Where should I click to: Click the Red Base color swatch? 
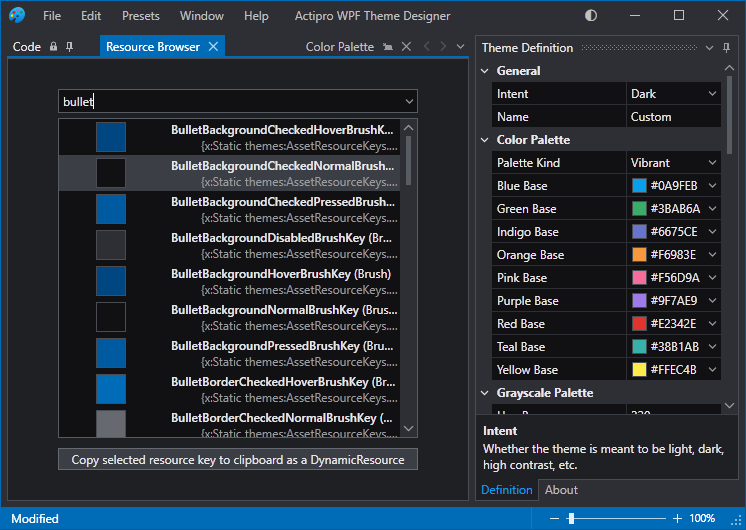pos(639,324)
